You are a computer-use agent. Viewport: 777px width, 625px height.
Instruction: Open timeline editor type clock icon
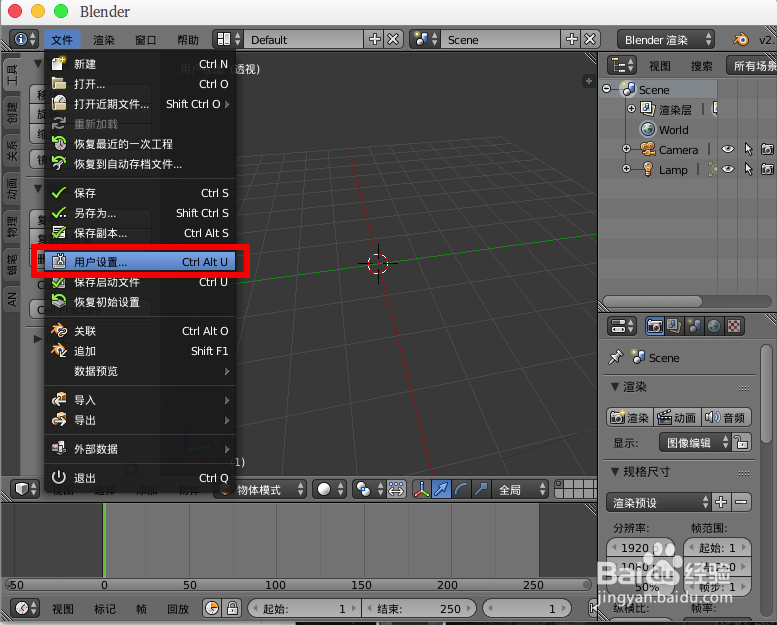click(24, 608)
